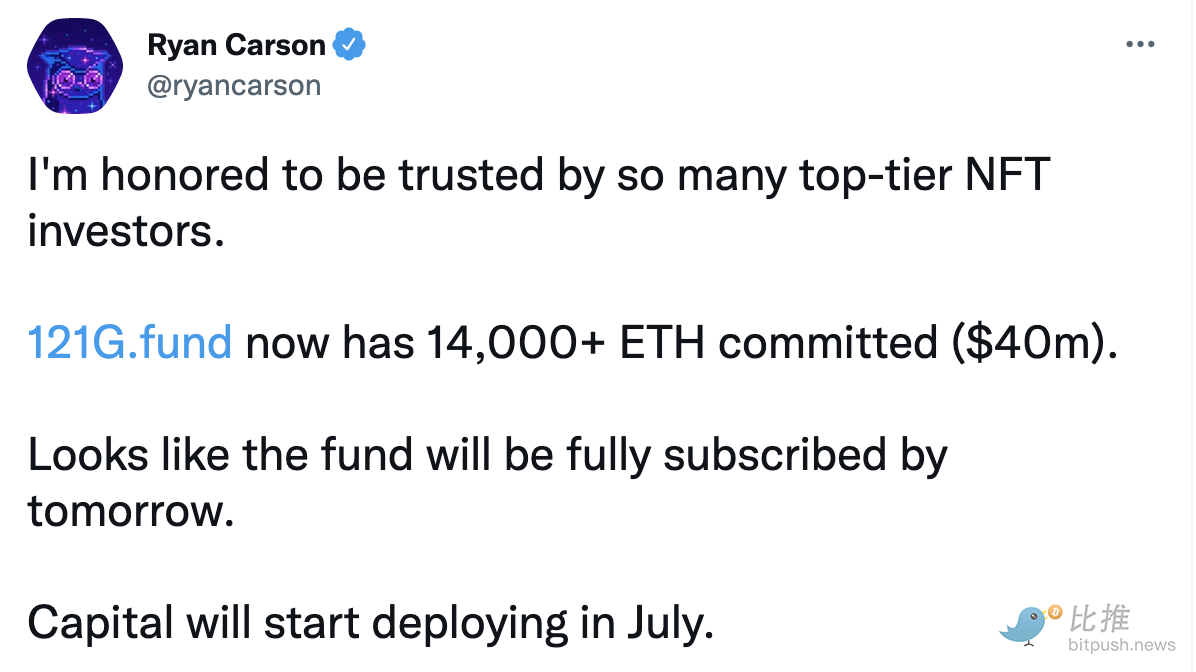Click the word "tomorrow." in the tweet
Image resolution: width=1196 pixels, height=672 pixels.
130,511
